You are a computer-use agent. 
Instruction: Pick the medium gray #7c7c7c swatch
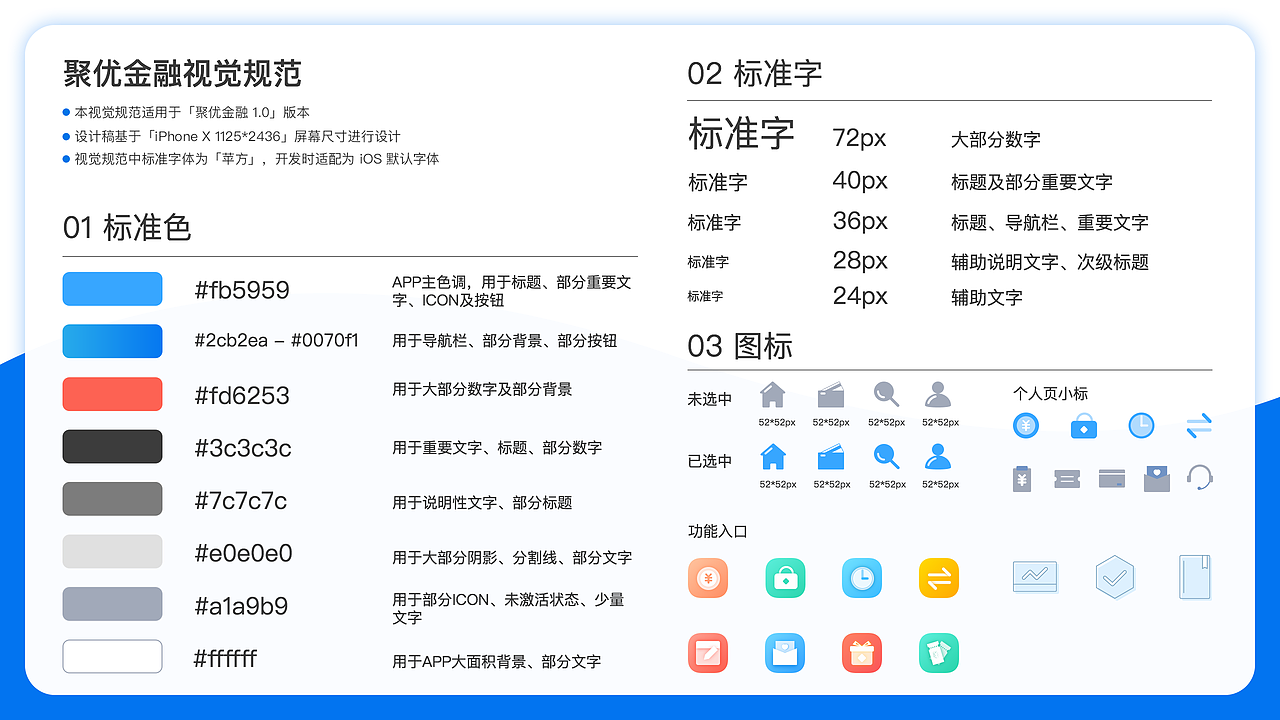(x=112, y=499)
